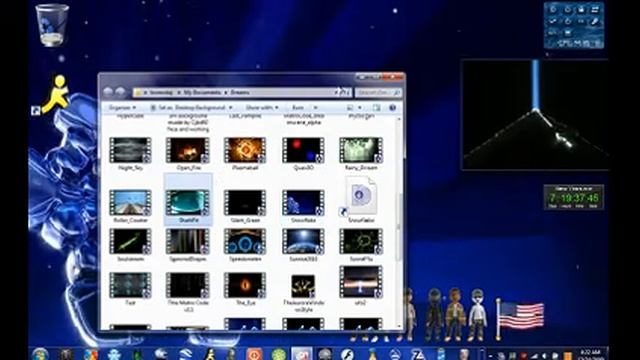Select the ufo2 video thumbnail
This screenshot has width=640, height=360.
(361, 282)
